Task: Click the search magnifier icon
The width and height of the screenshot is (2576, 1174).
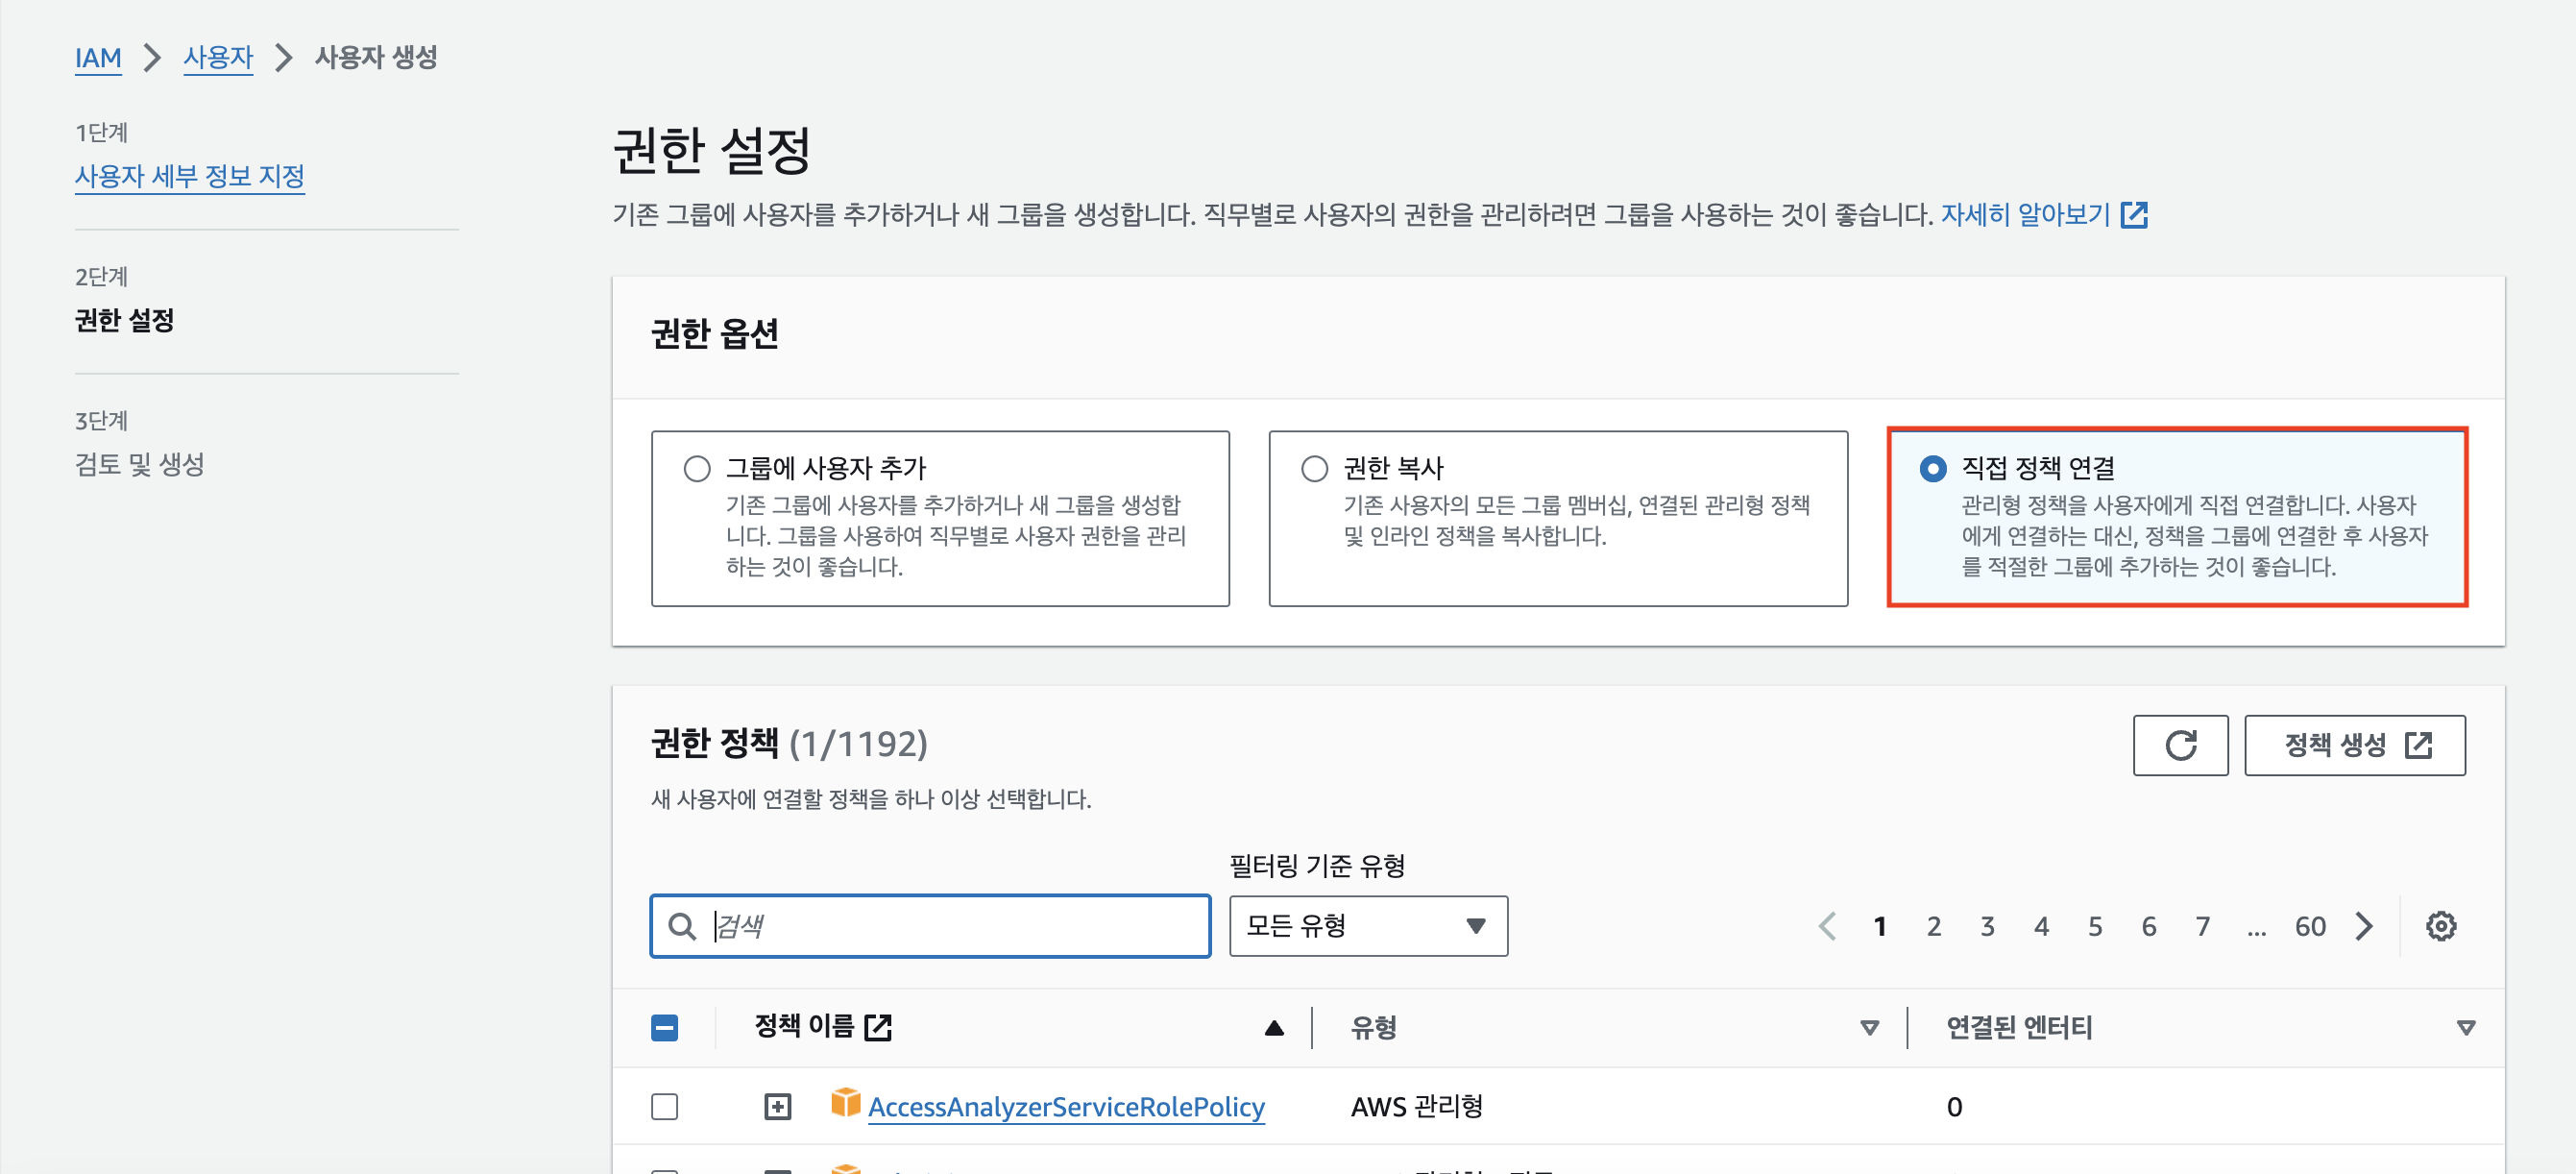Action: 682,926
